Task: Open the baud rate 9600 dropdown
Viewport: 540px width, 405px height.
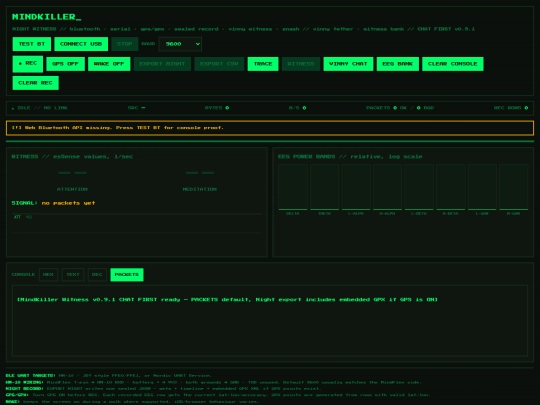Action: click(x=180, y=44)
